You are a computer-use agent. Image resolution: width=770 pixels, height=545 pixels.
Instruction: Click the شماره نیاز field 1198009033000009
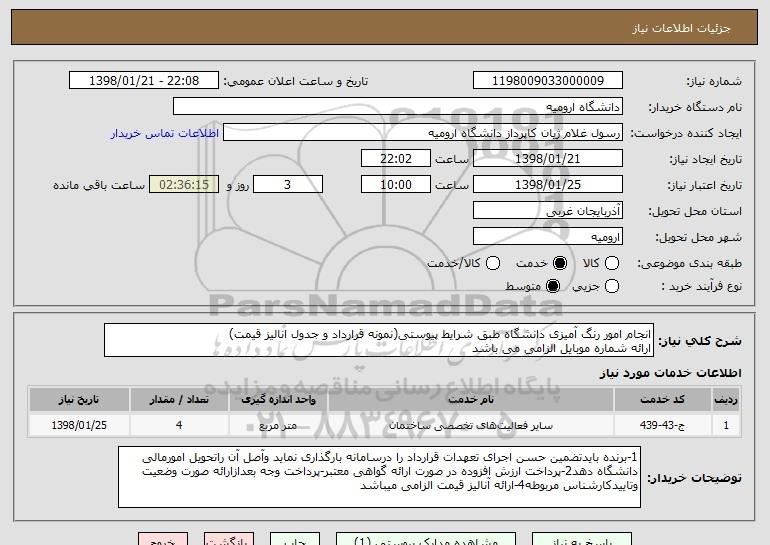click(548, 81)
